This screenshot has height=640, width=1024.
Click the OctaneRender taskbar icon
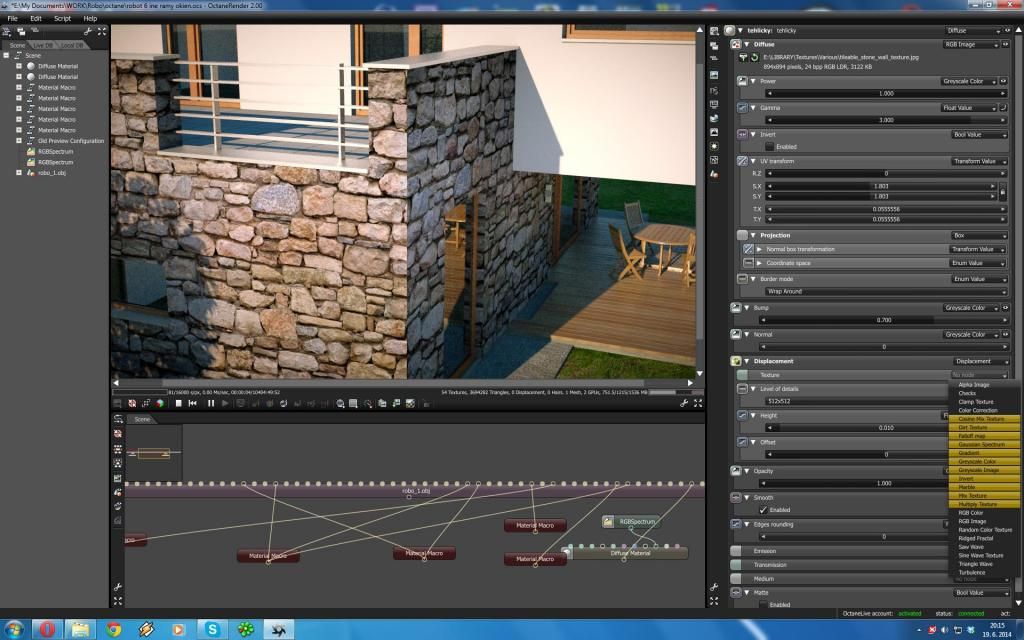click(x=279, y=629)
